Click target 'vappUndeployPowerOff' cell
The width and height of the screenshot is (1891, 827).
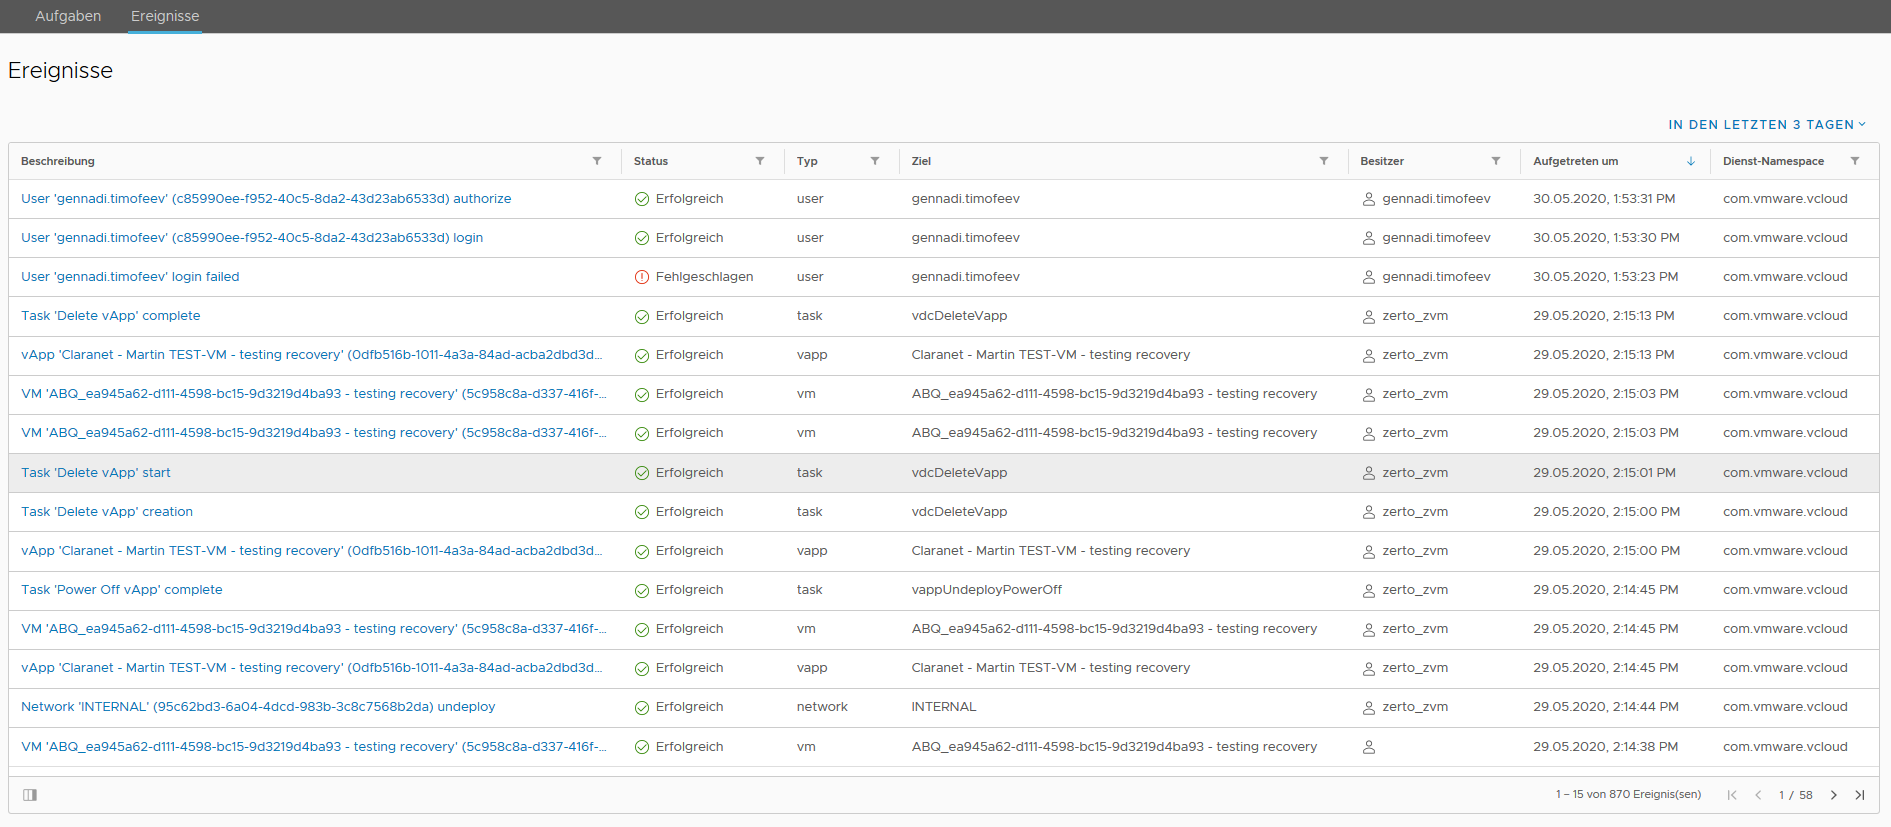[987, 590]
